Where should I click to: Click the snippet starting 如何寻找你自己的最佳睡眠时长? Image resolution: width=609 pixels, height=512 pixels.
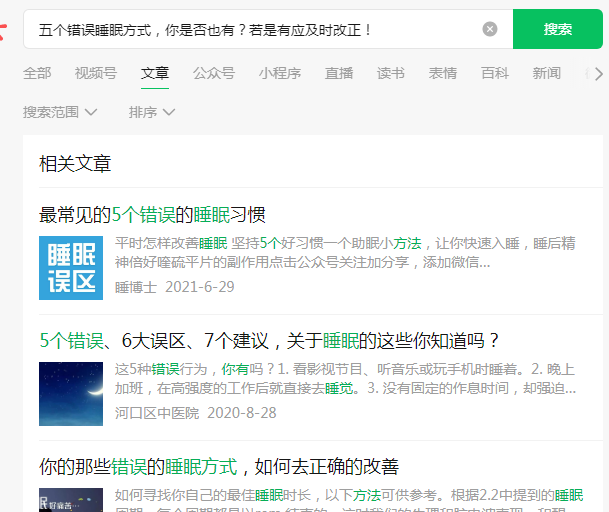click(x=349, y=501)
